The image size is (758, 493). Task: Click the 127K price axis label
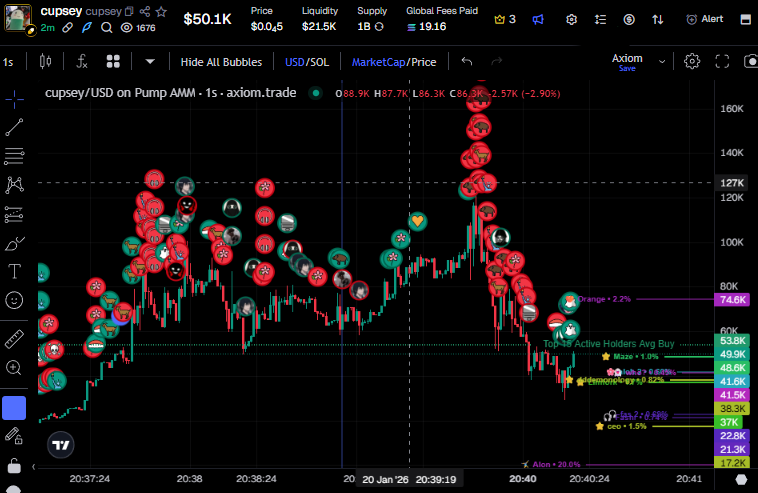pyautogui.click(x=731, y=183)
